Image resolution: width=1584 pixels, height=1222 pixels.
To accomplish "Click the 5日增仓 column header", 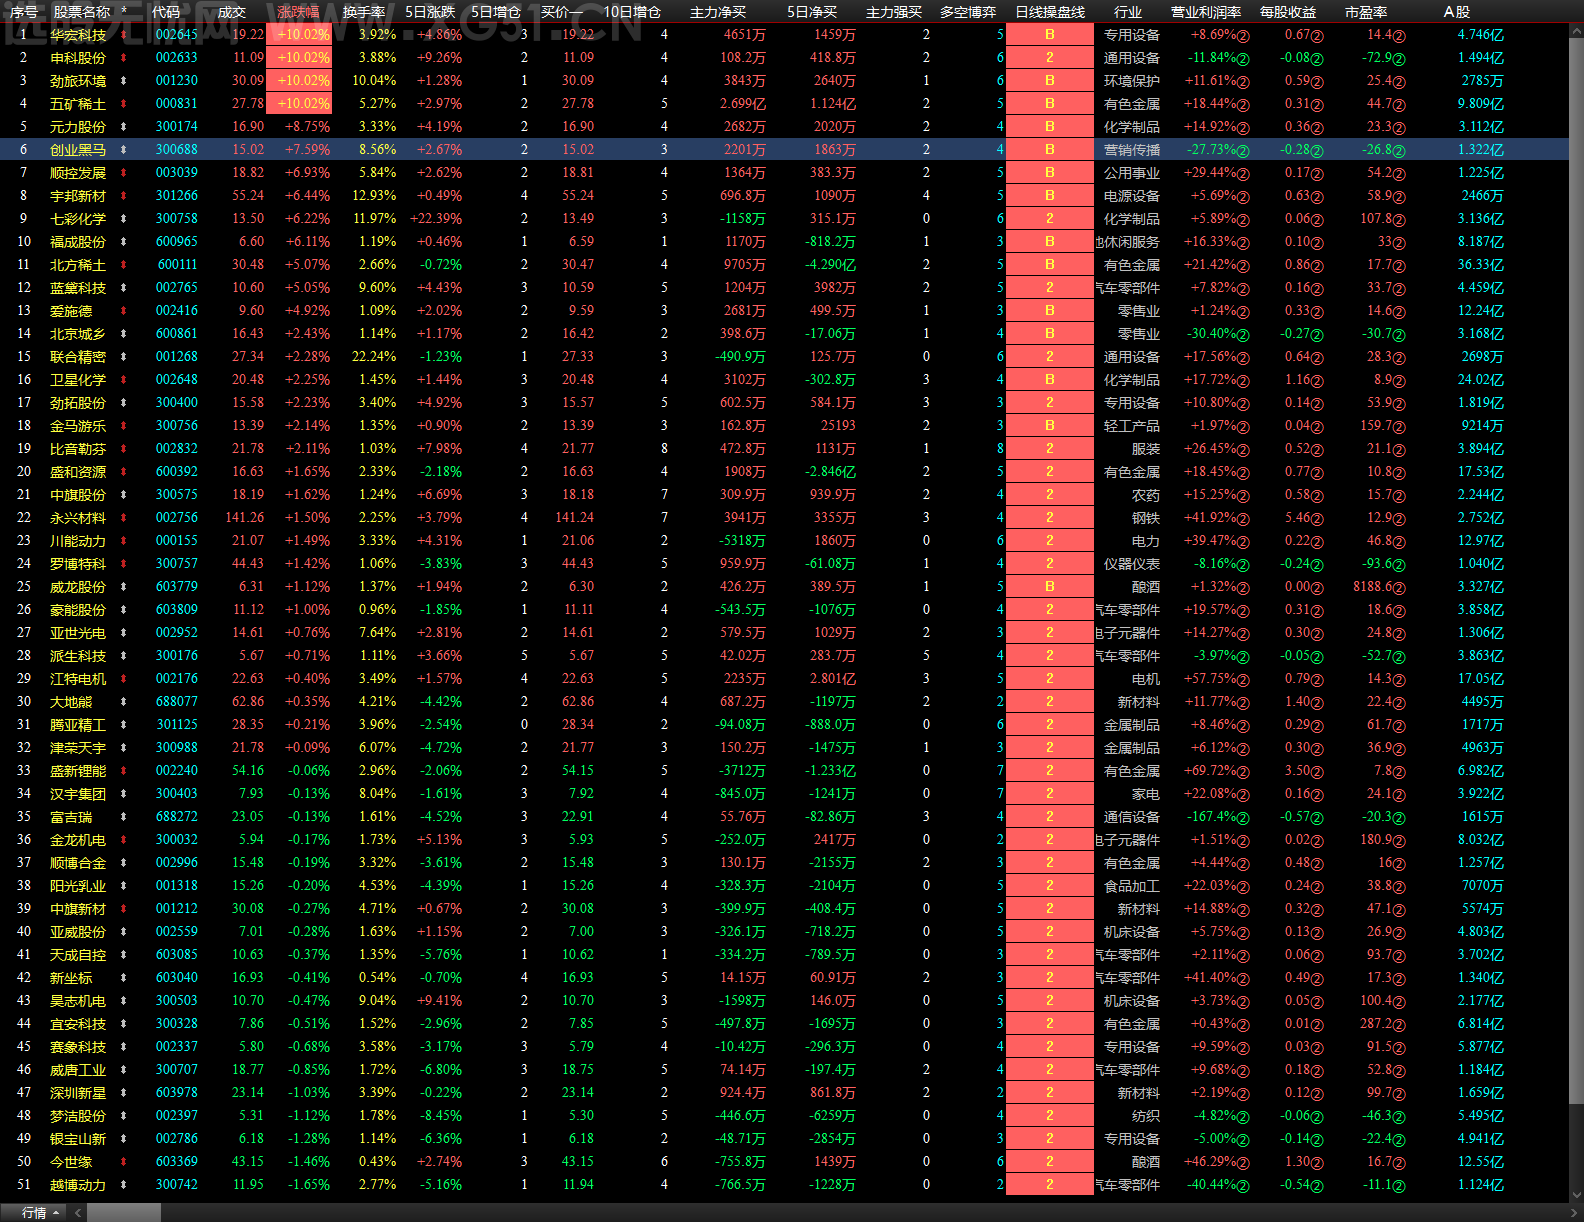I will (496, 12).
